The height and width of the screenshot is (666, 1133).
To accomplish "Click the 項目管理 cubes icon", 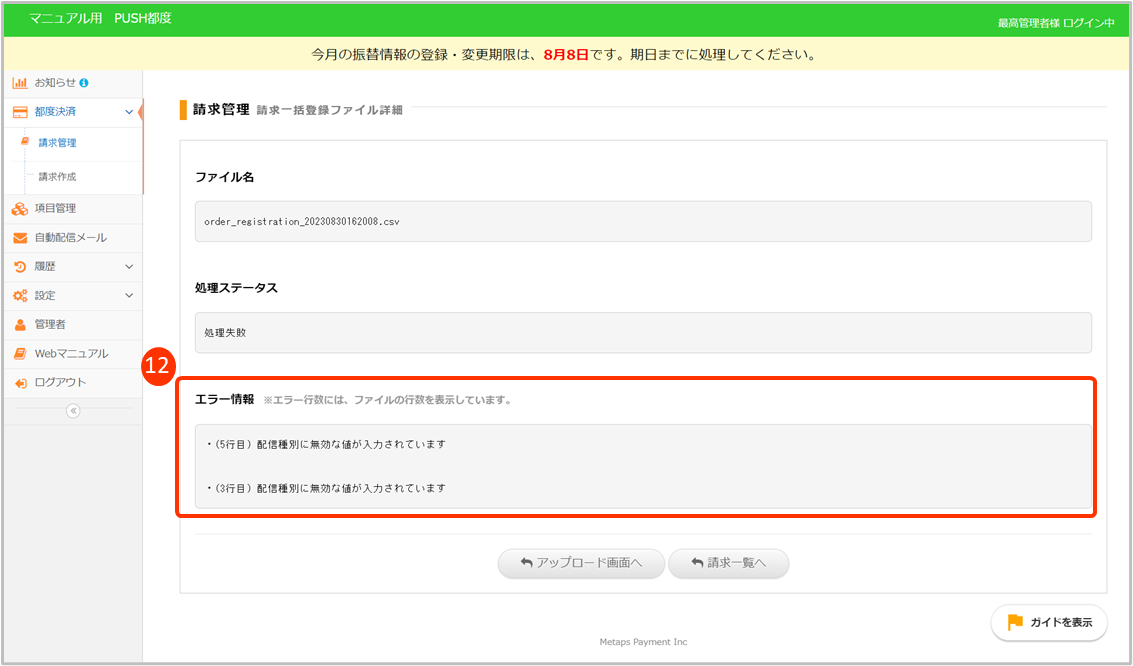I will tap(19, 209).
